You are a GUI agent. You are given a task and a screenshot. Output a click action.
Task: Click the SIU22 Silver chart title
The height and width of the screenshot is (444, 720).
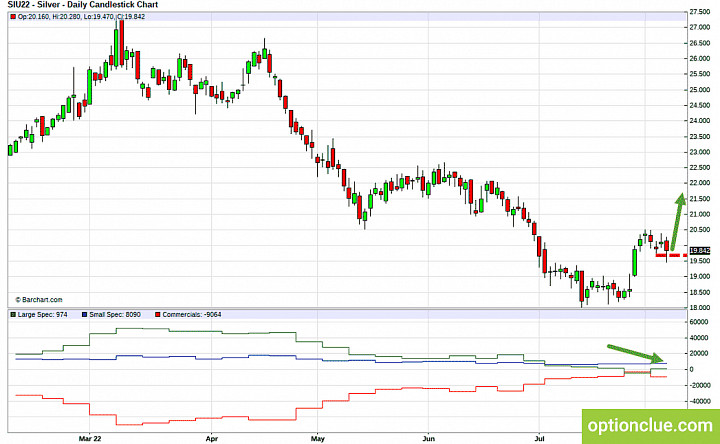click(83, 5)
